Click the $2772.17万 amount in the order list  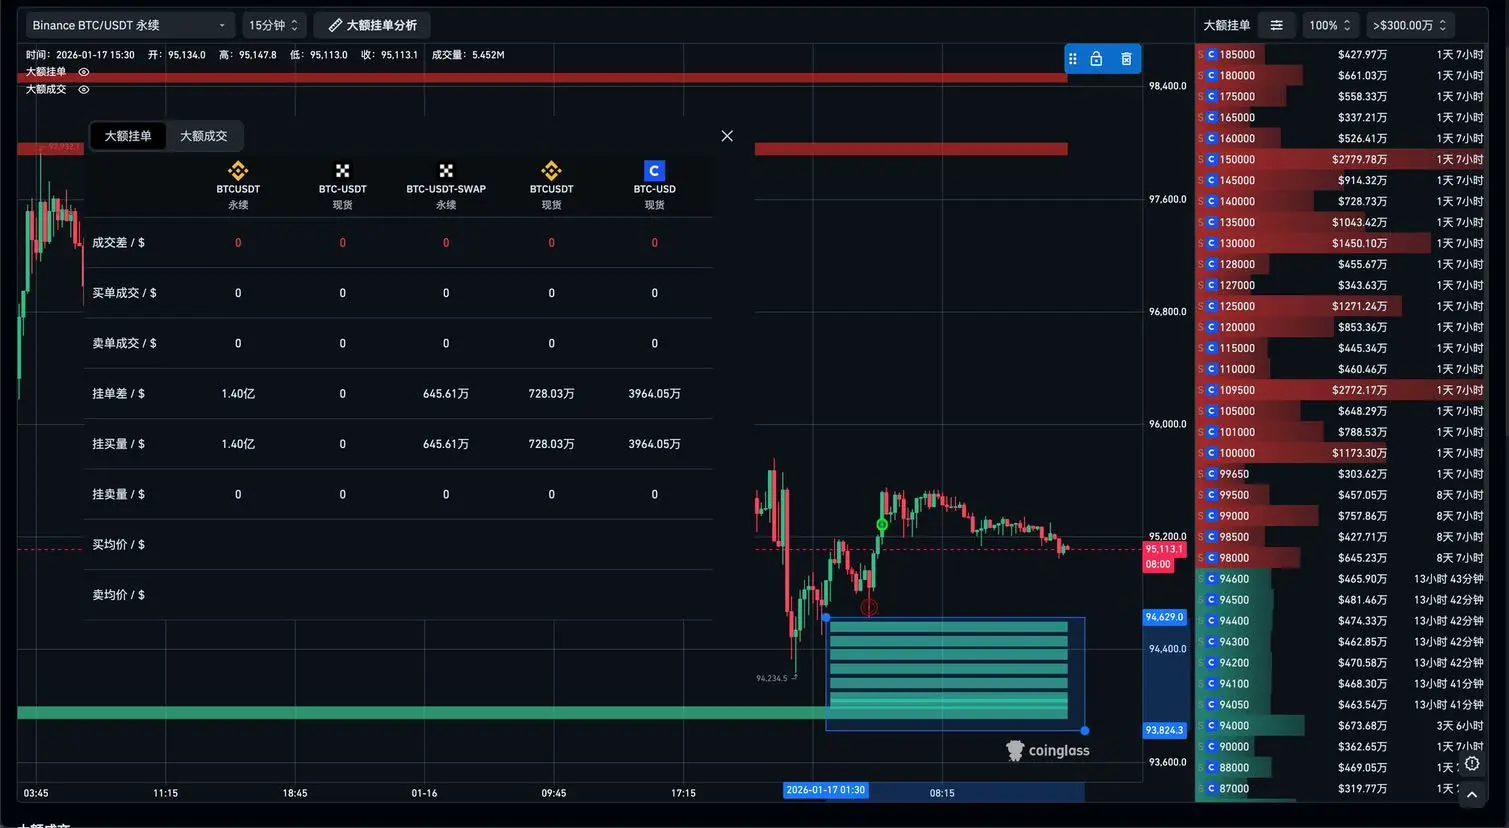click(x=1359, y=391)
